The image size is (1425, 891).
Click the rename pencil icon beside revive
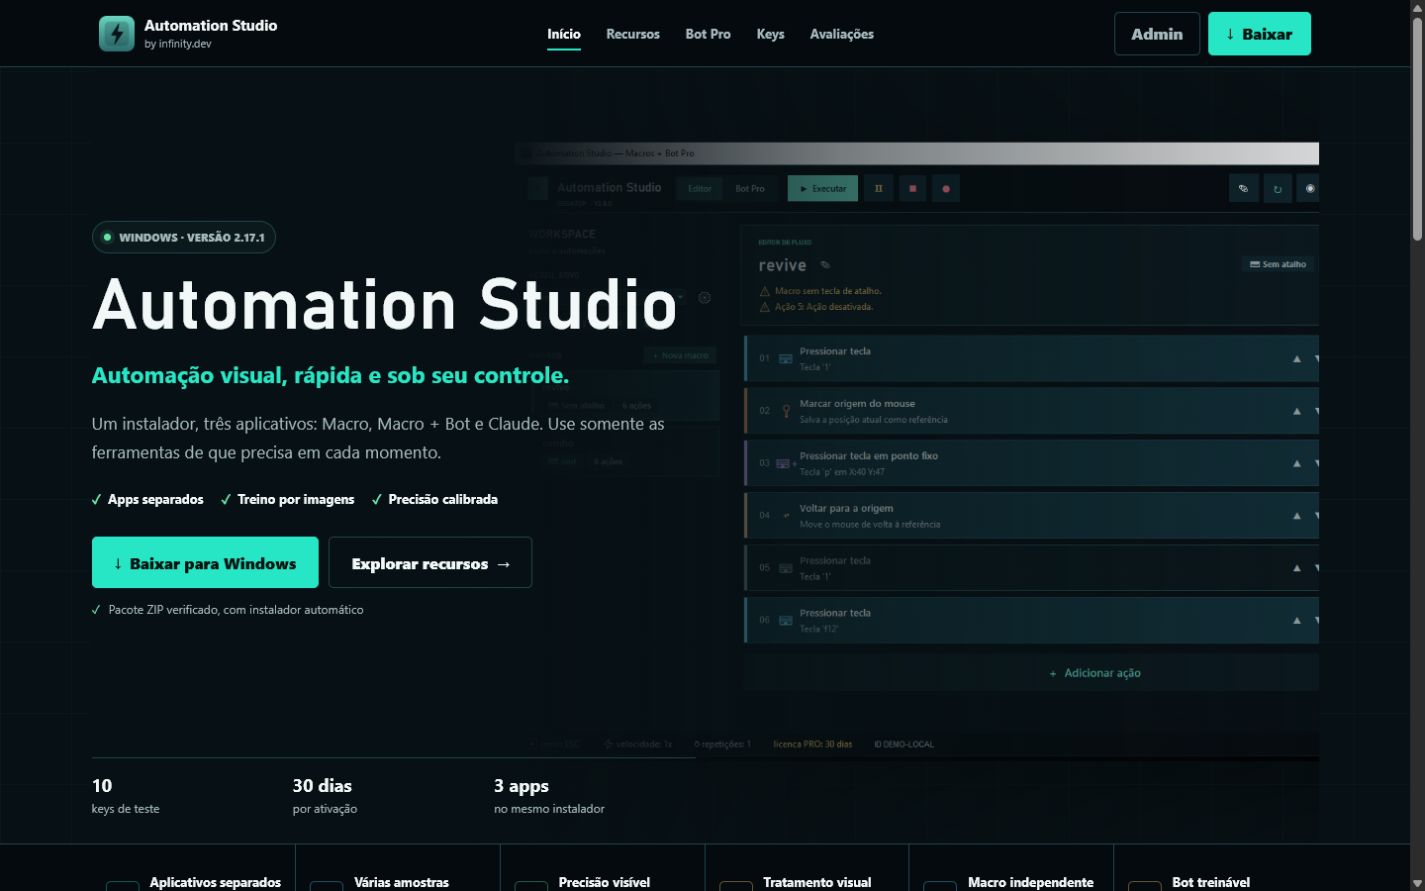pyautogui.click(x=825, y=265)
